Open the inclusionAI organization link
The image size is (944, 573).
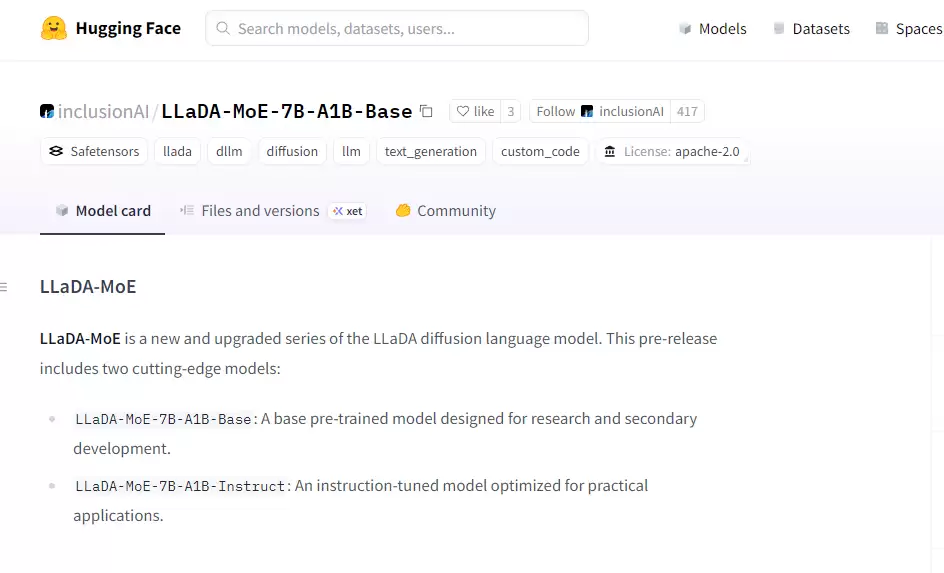103,111
